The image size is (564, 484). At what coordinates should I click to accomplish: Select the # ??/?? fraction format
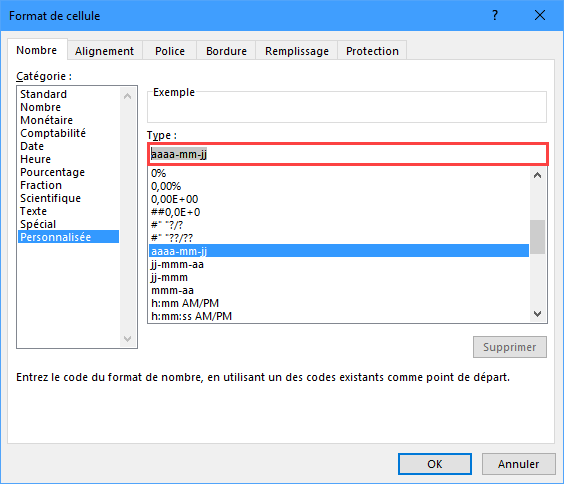pyautogui.click(x=339, y=238)
